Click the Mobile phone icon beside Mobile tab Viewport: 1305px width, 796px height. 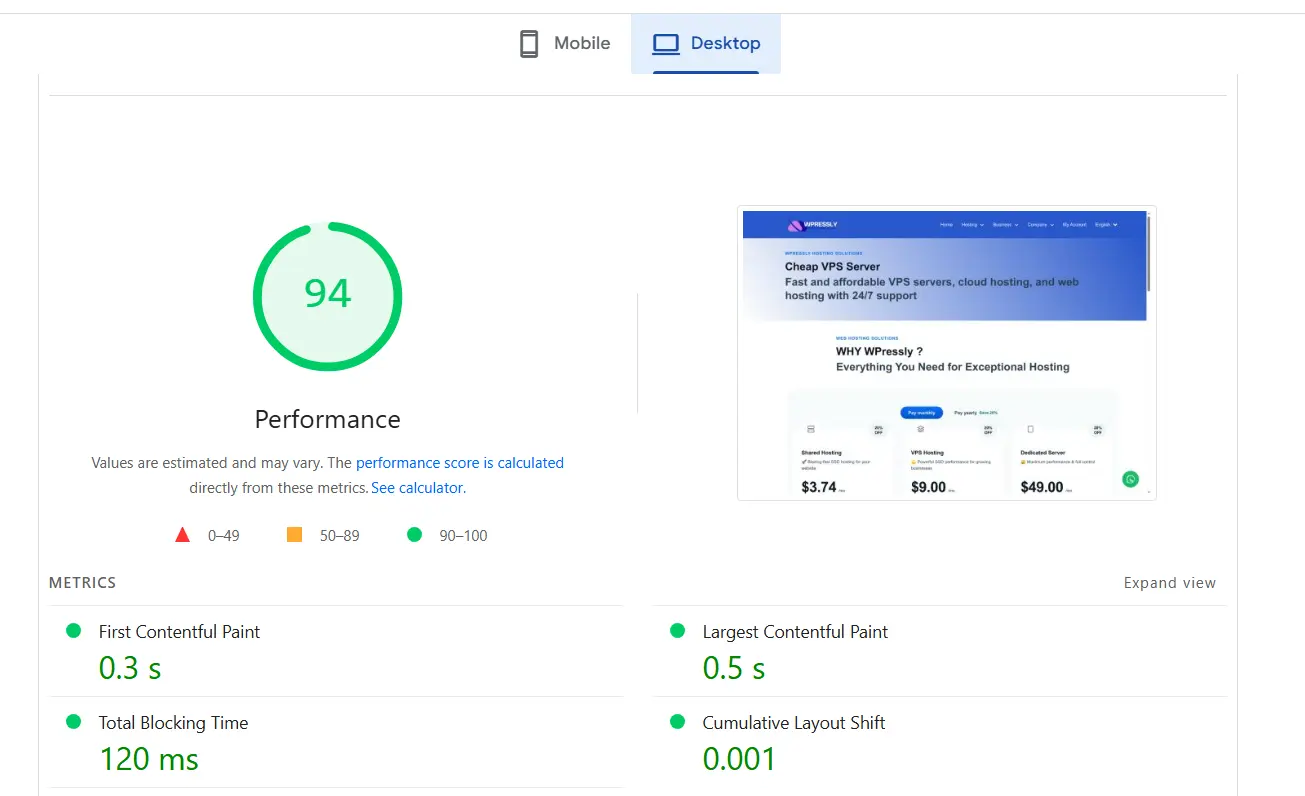[527, 43]
